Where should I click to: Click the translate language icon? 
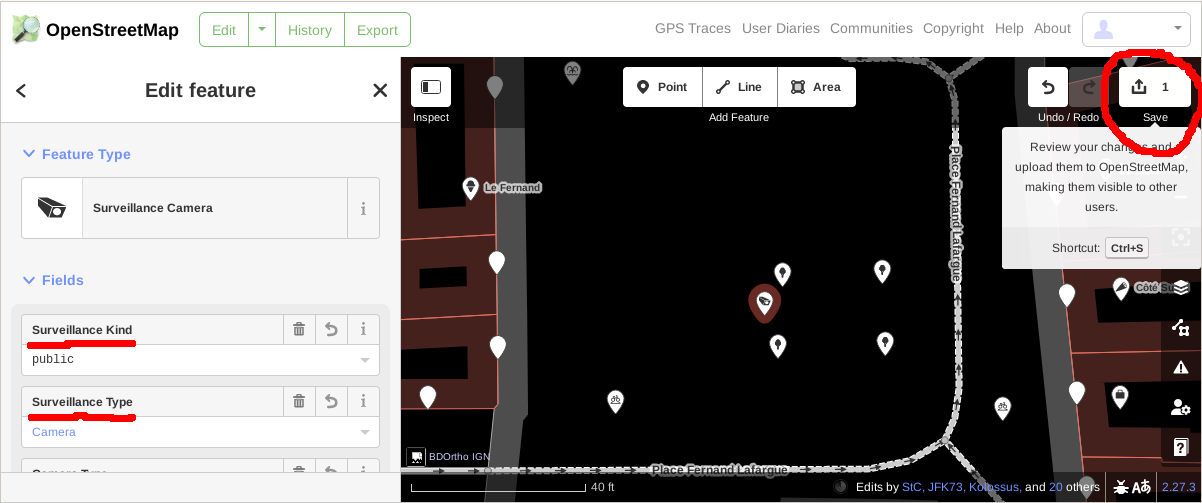tap(1142, 487)
